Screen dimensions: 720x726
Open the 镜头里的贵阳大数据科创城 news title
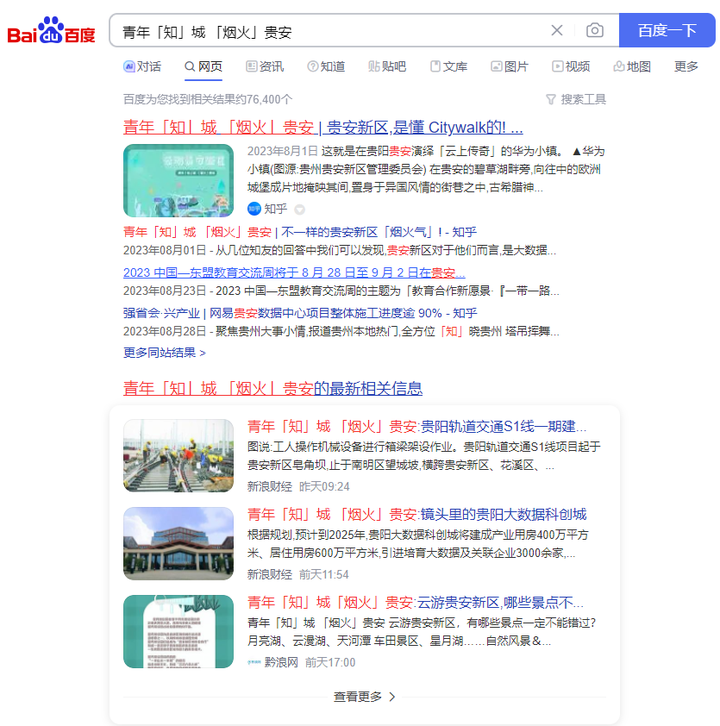417,514
